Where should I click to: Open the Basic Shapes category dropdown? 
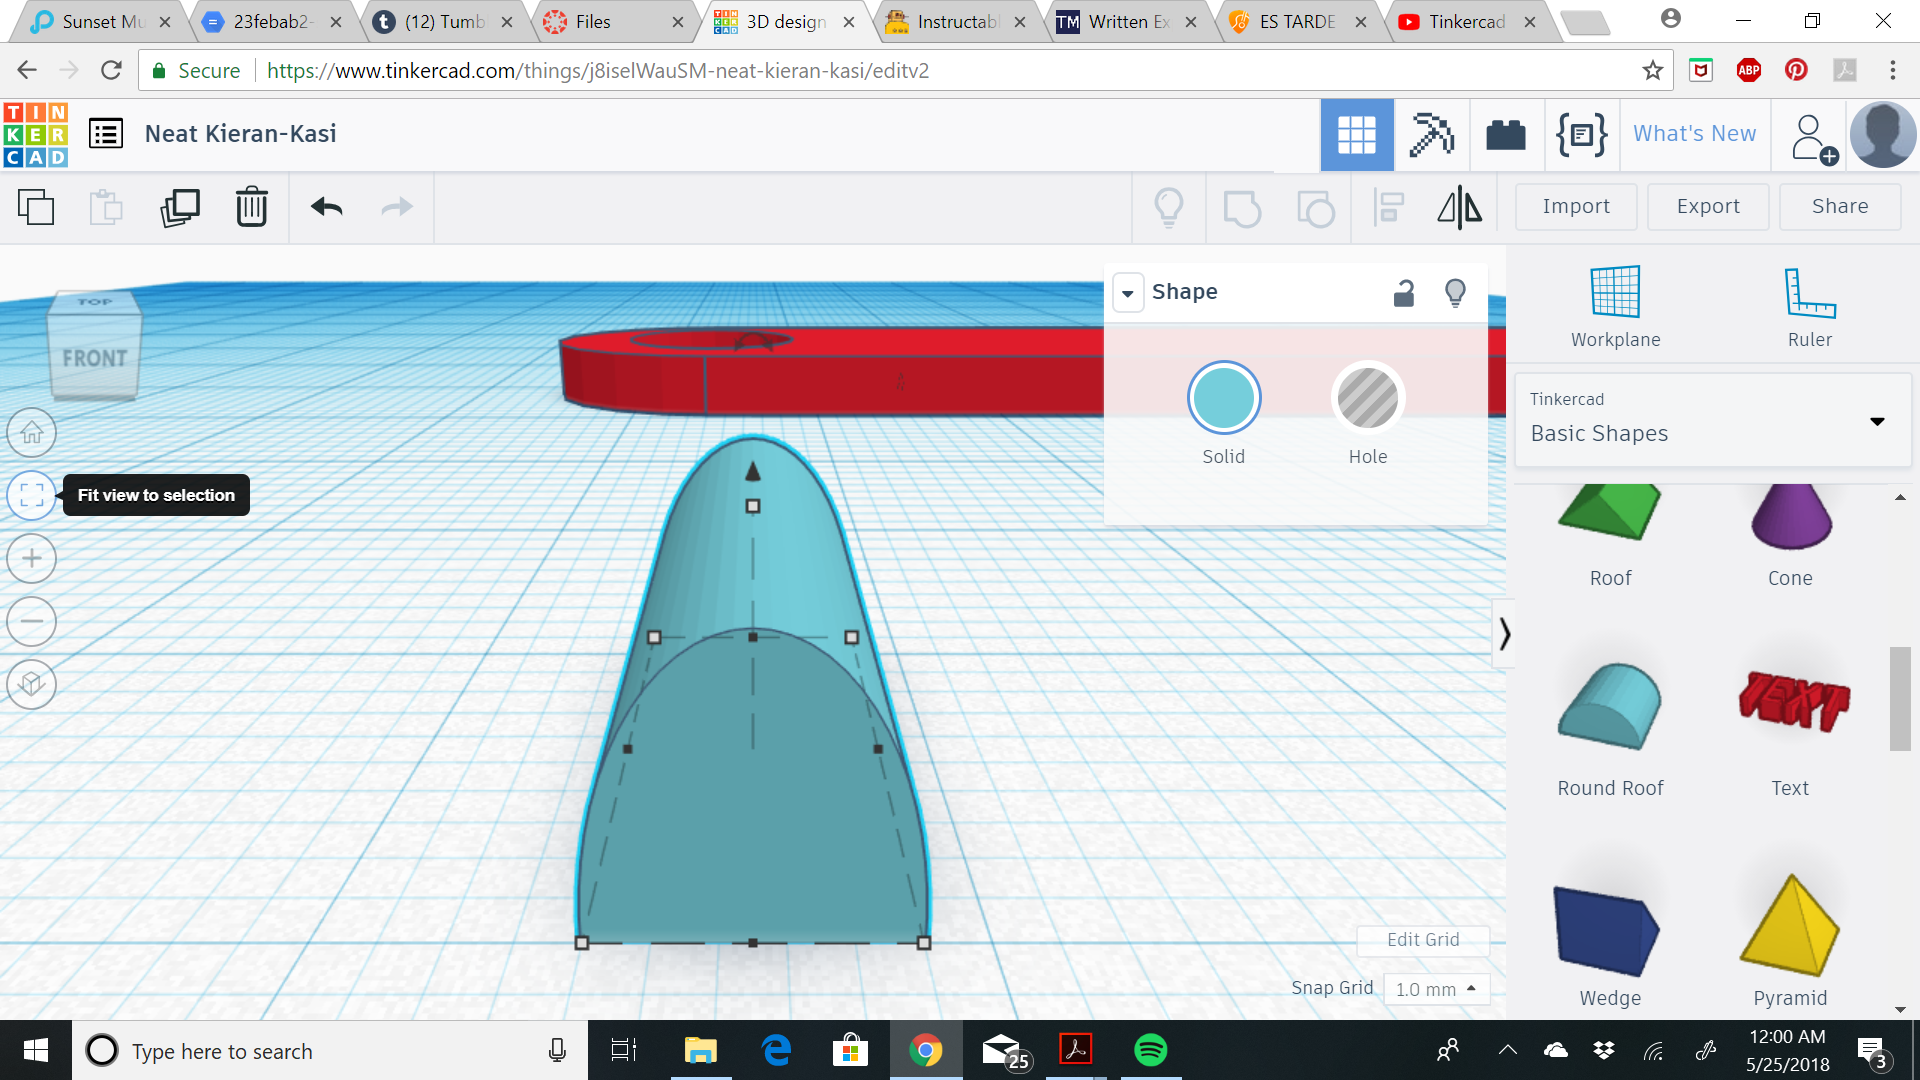coord(1713,421)
